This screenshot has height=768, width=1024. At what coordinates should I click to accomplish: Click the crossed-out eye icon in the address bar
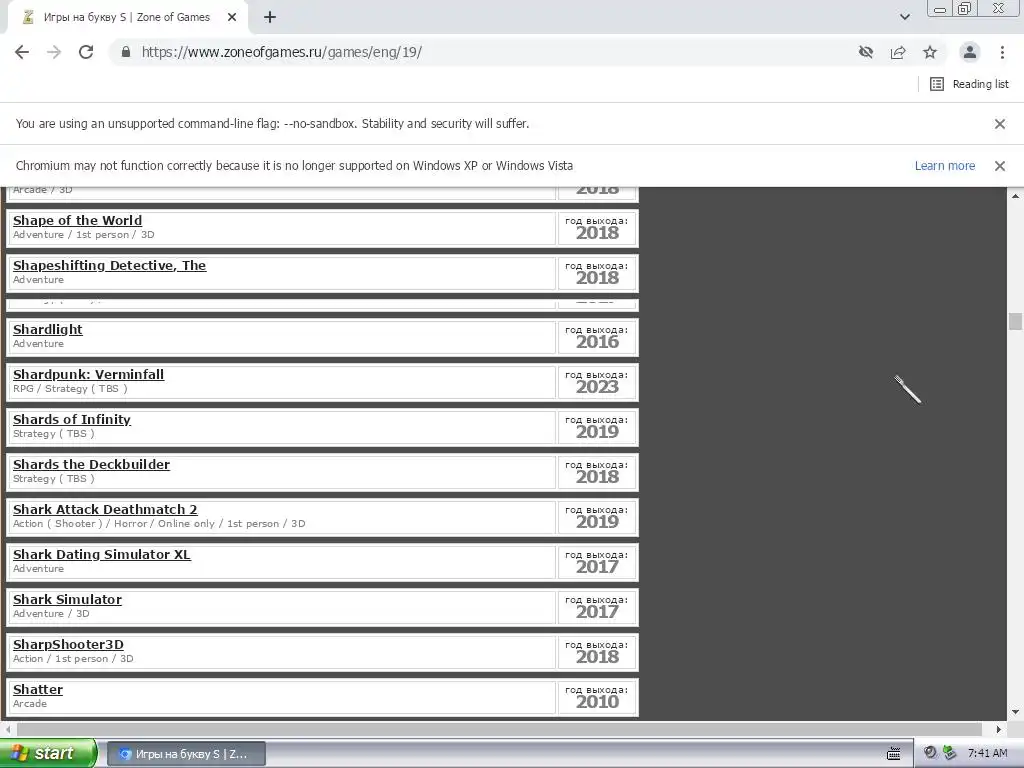[866, 52]
